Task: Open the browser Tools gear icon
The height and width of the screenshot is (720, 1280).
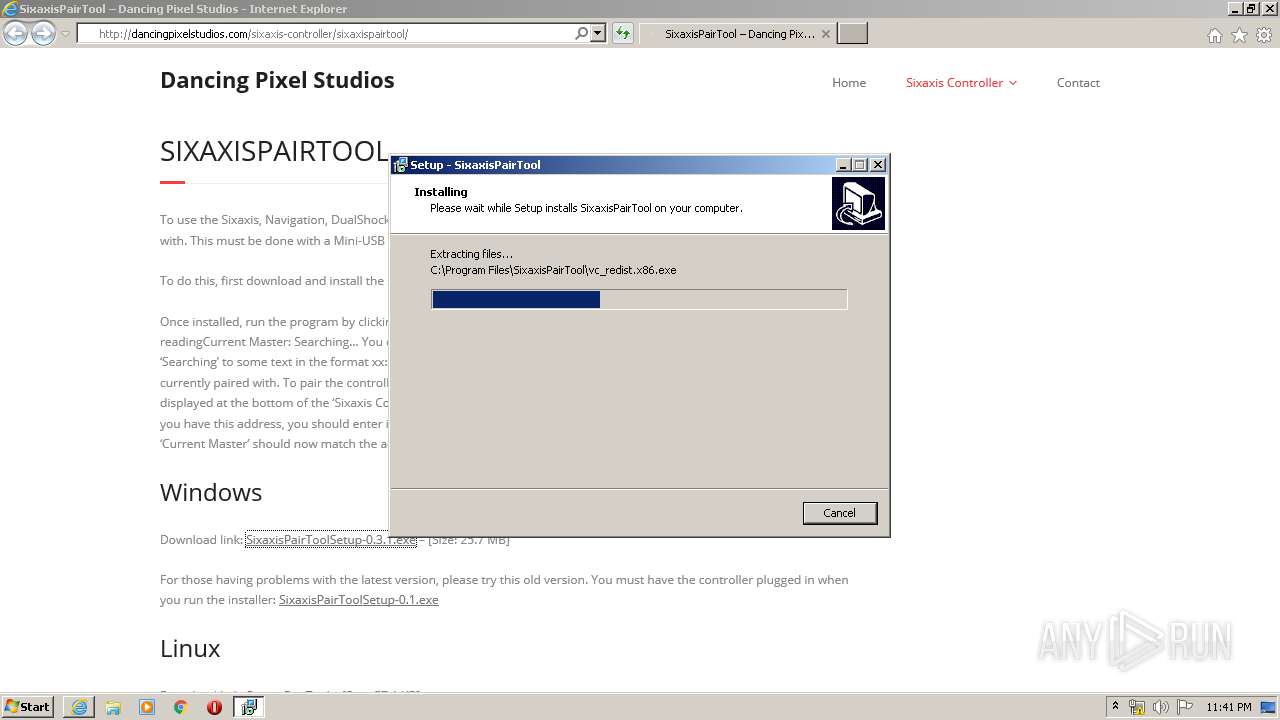Action: 1264,35
